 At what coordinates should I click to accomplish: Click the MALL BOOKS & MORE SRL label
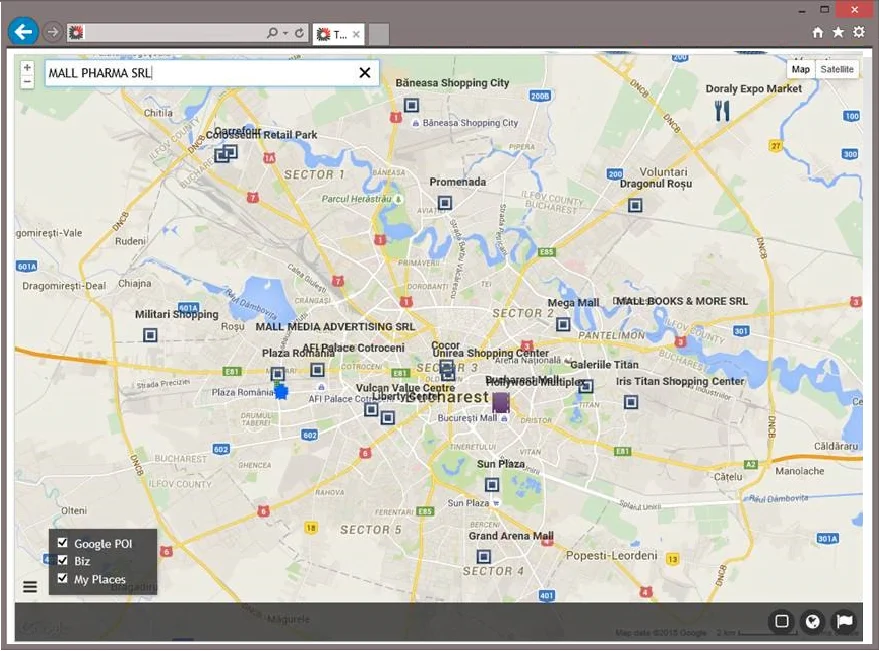point(682,301)
